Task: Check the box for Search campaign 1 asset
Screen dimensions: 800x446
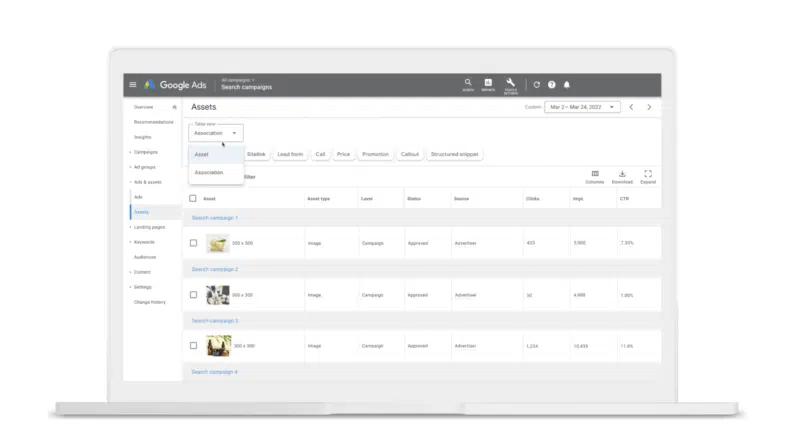Action: tap(194, 243)
